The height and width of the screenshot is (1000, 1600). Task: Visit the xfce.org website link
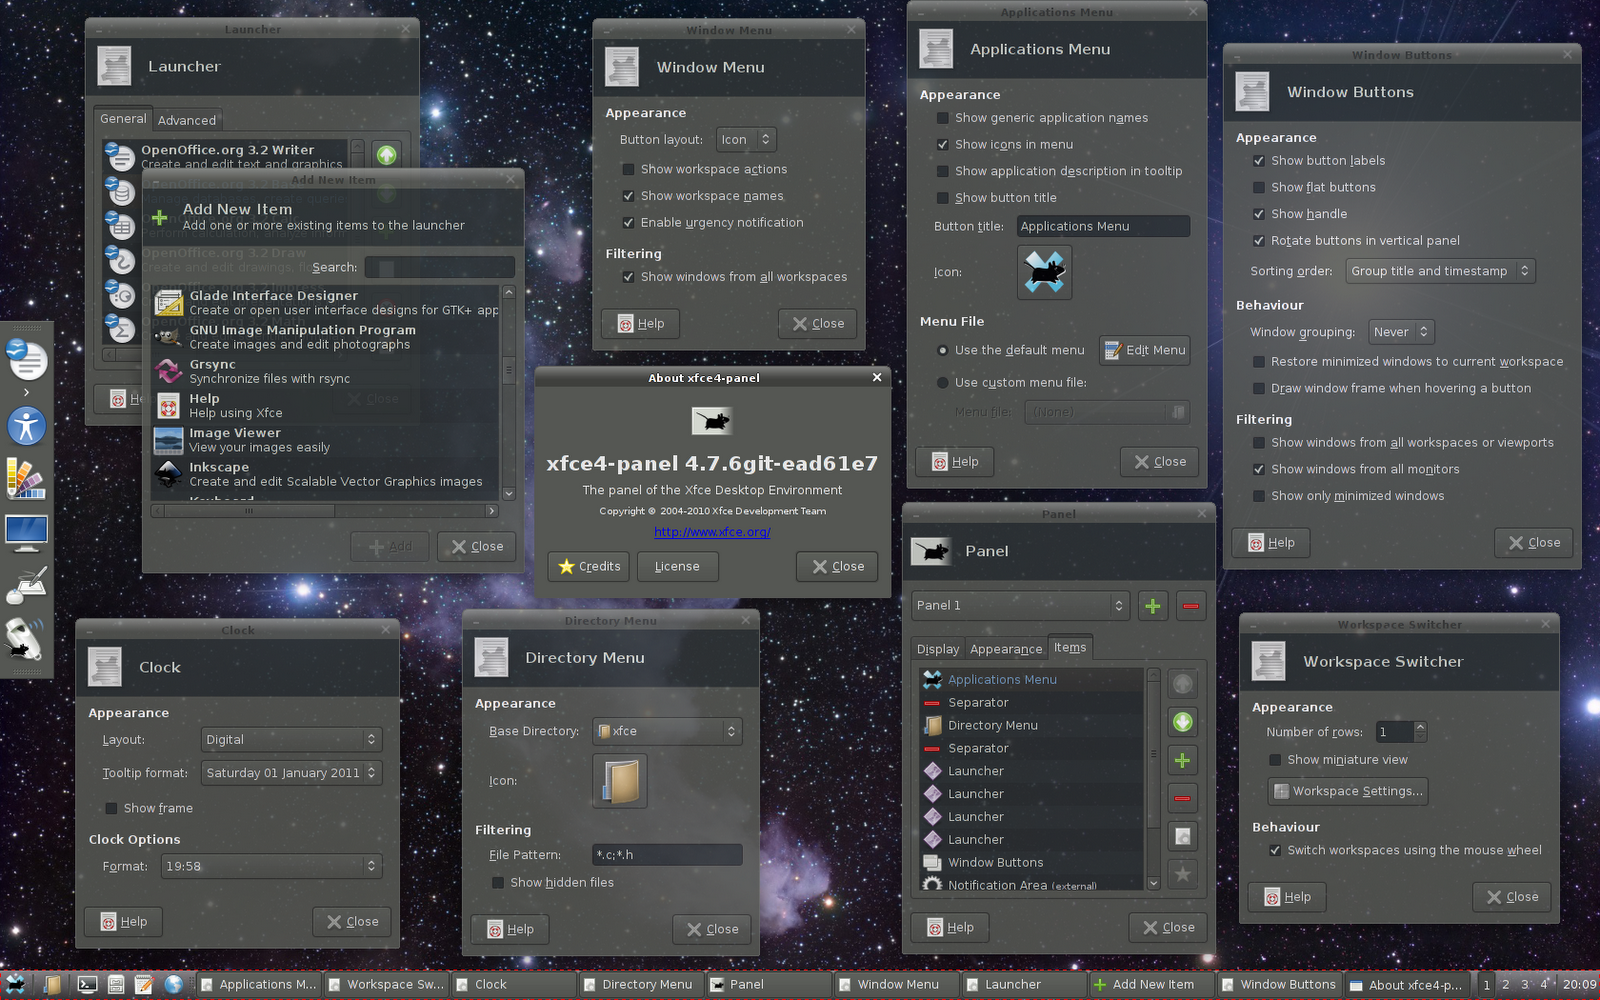click(x=711, y=532)
